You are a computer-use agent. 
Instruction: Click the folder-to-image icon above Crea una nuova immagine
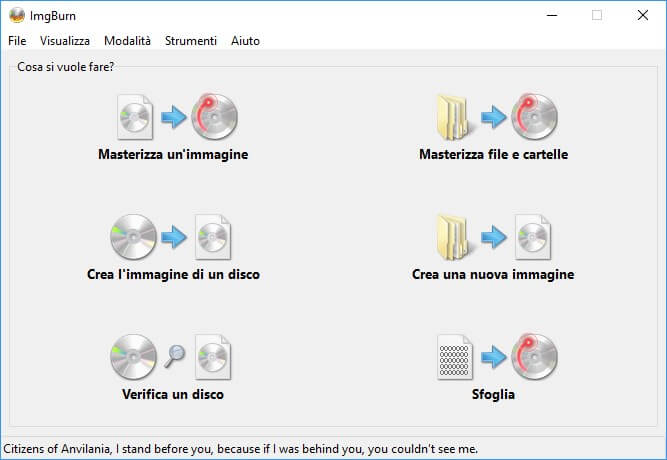[493, 237]
